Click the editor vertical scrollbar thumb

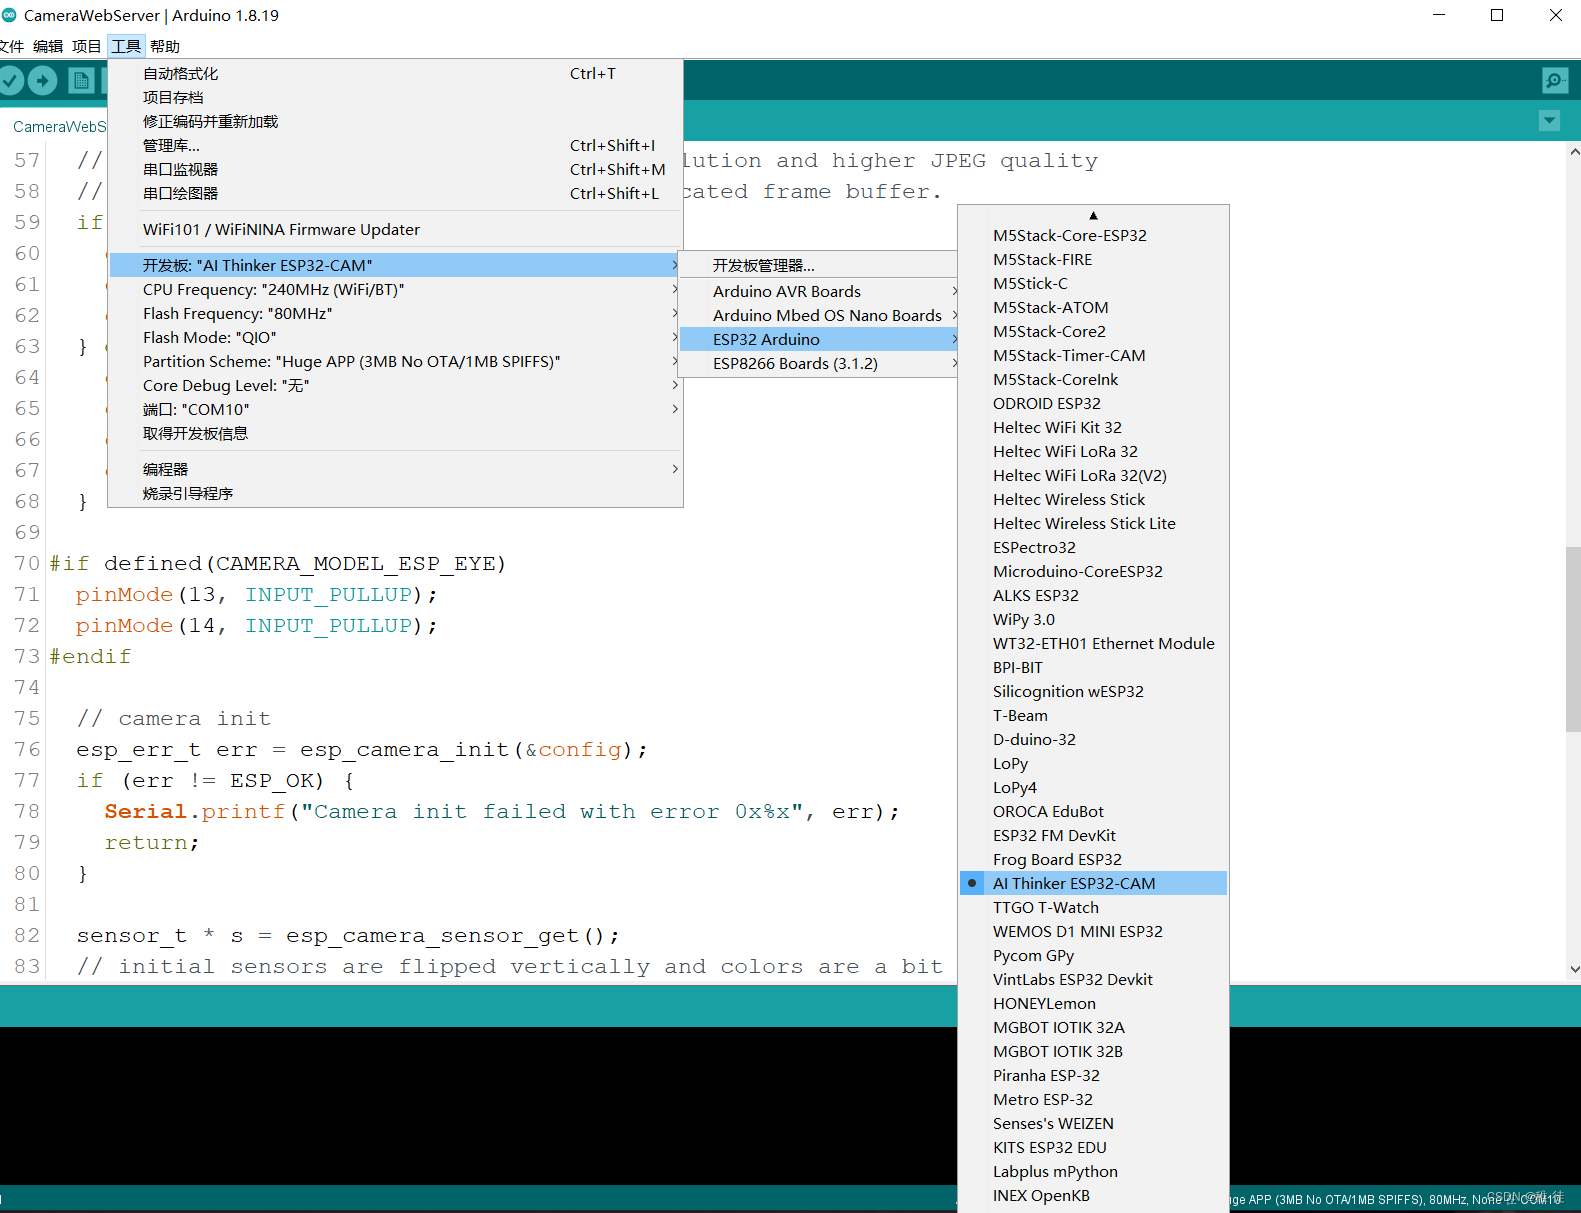coord(1573,639)
